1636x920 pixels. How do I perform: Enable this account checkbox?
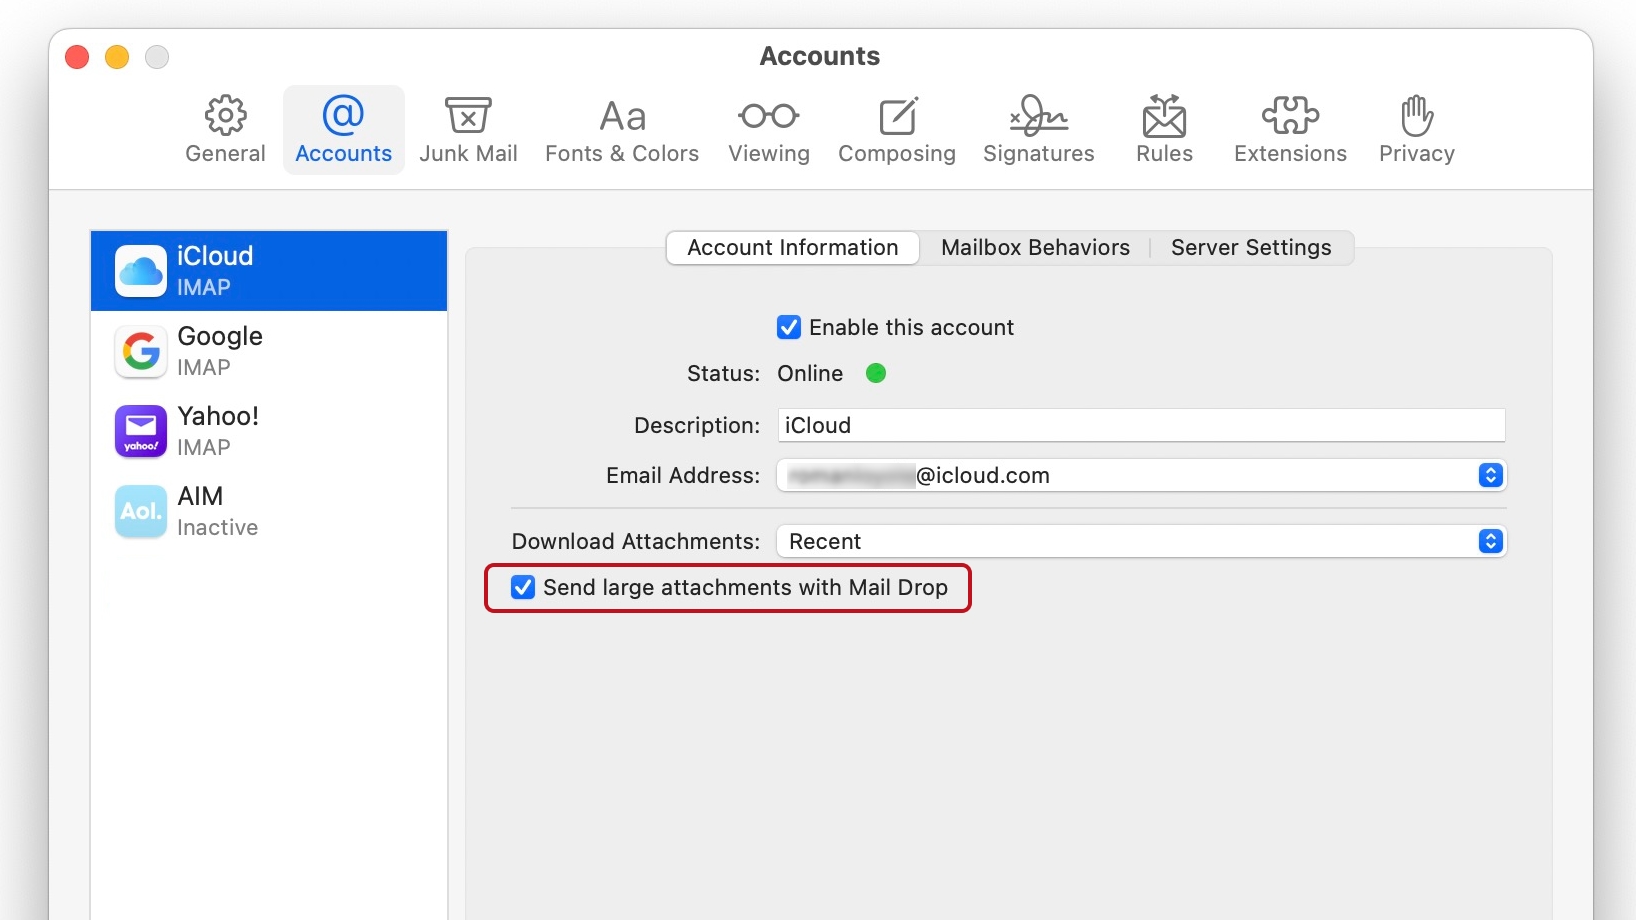(789, 327)
